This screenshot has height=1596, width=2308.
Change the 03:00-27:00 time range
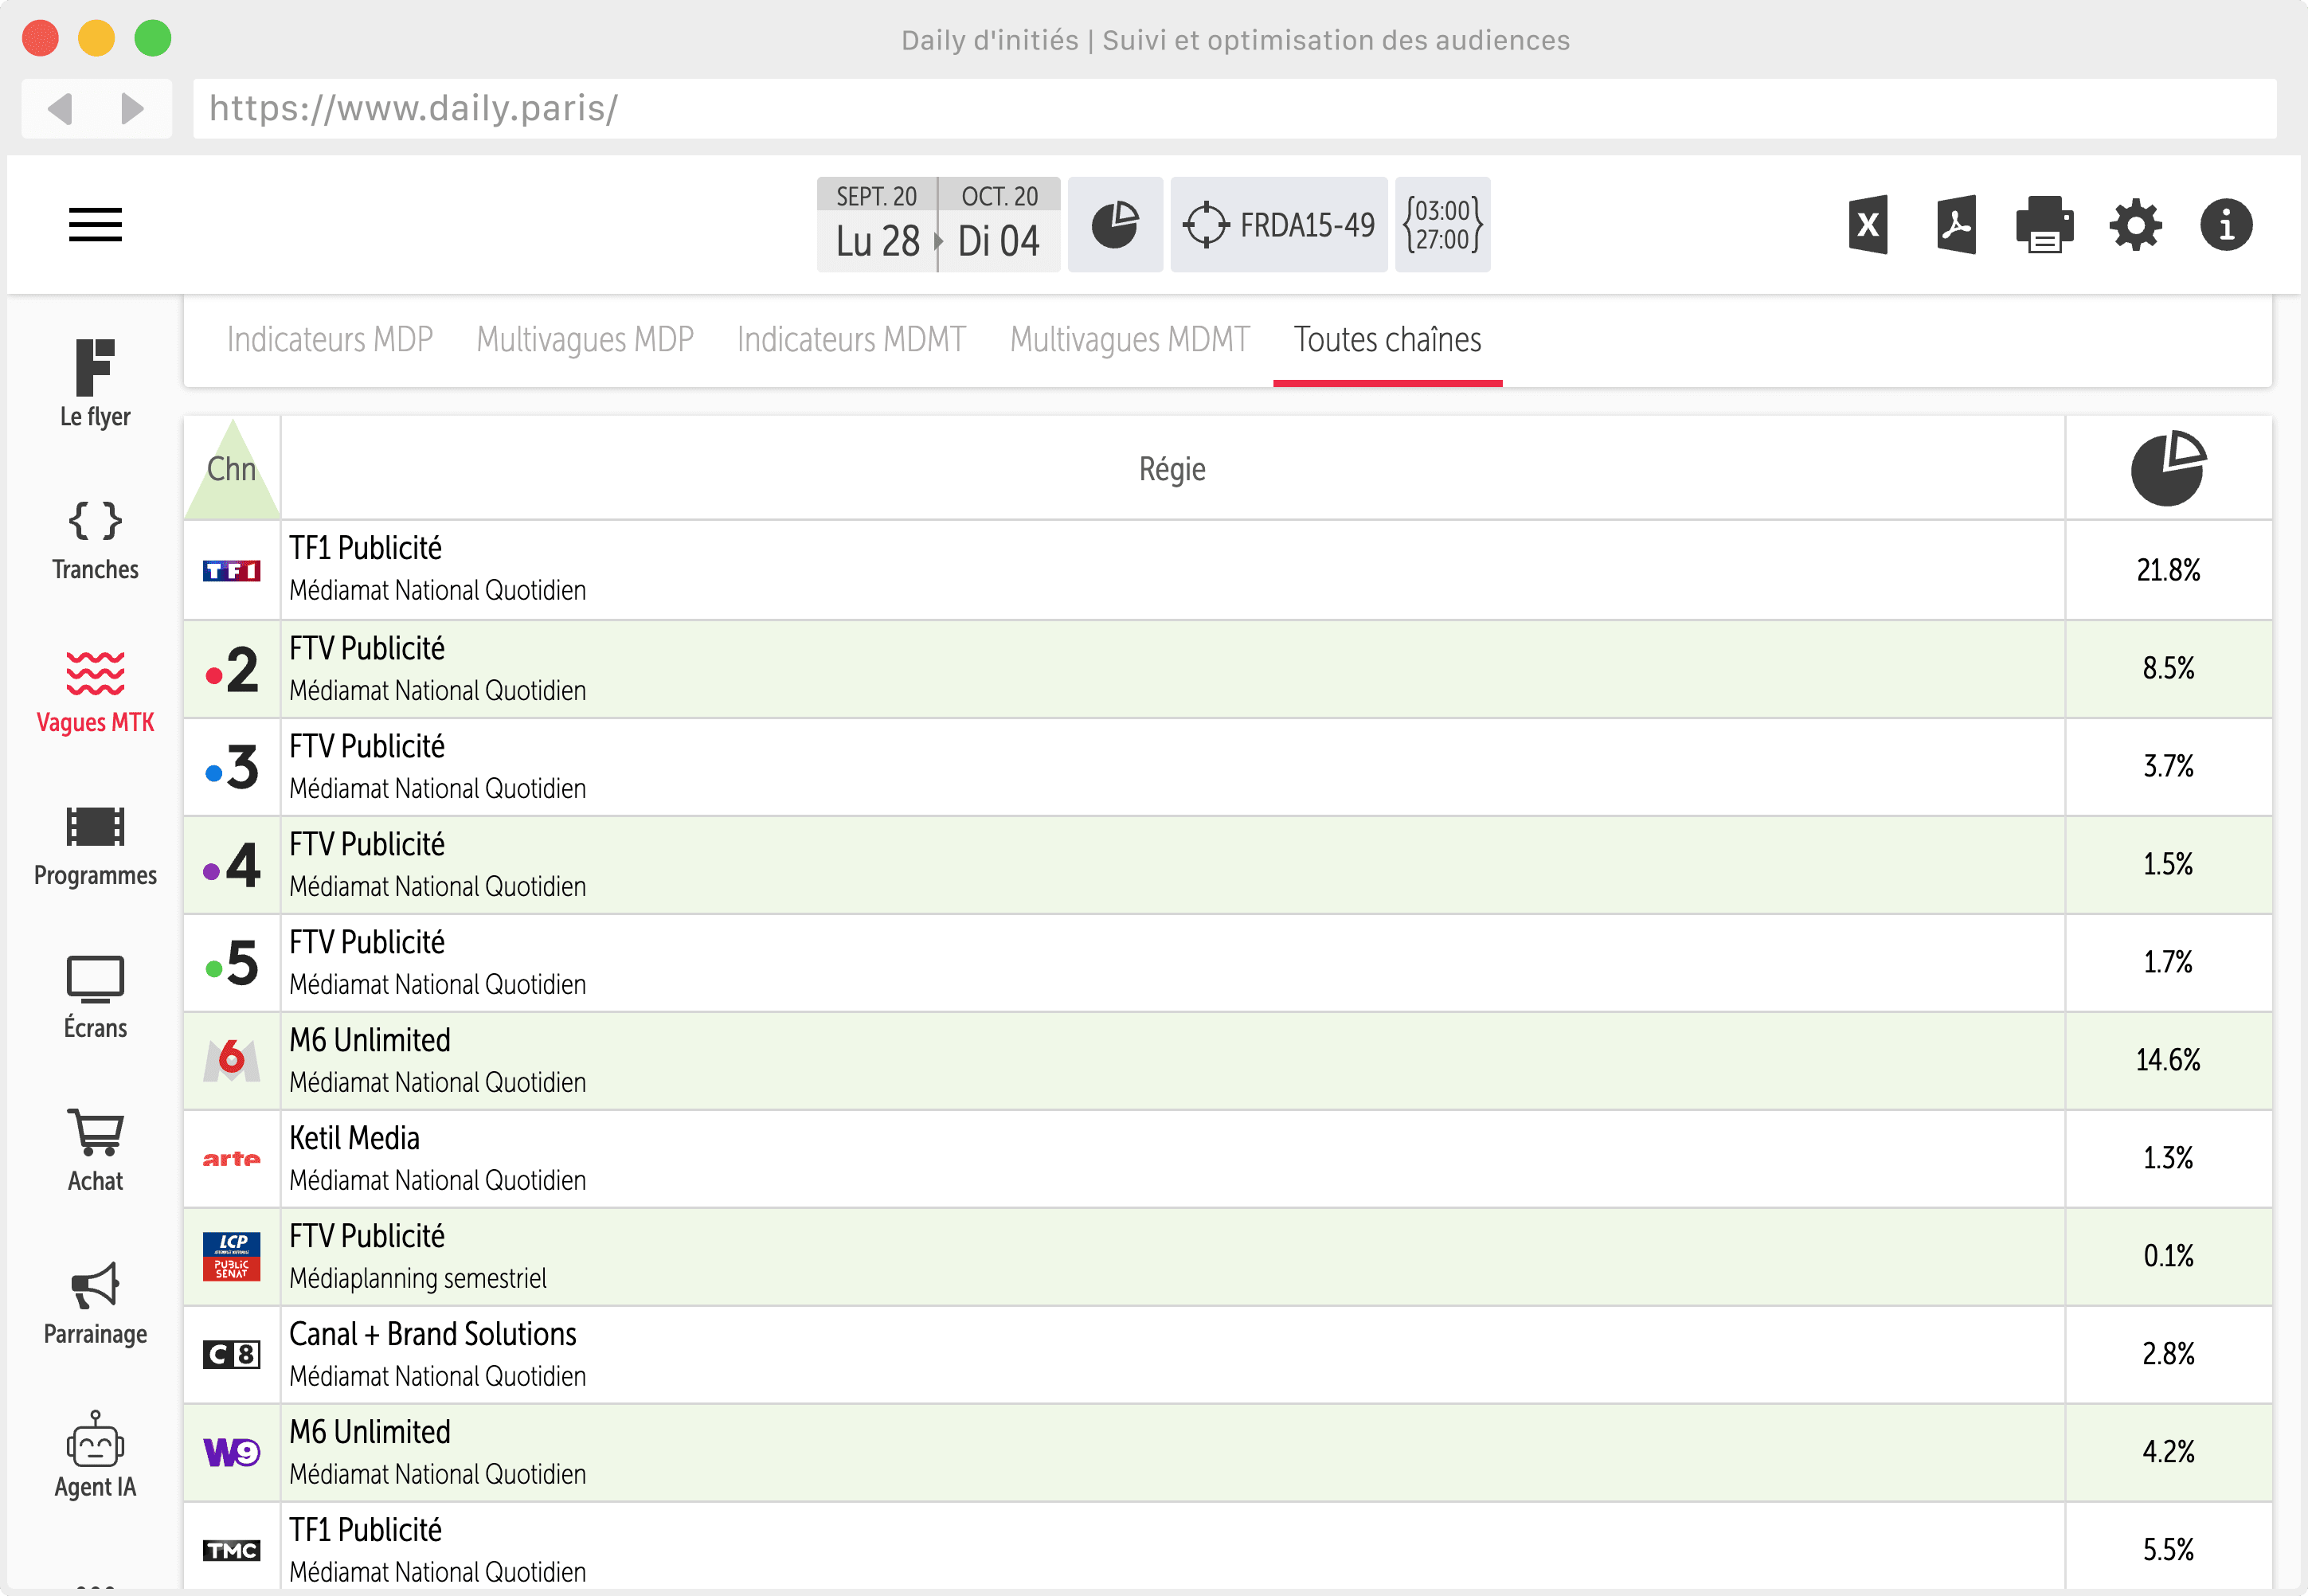[x=1442, y=224]
